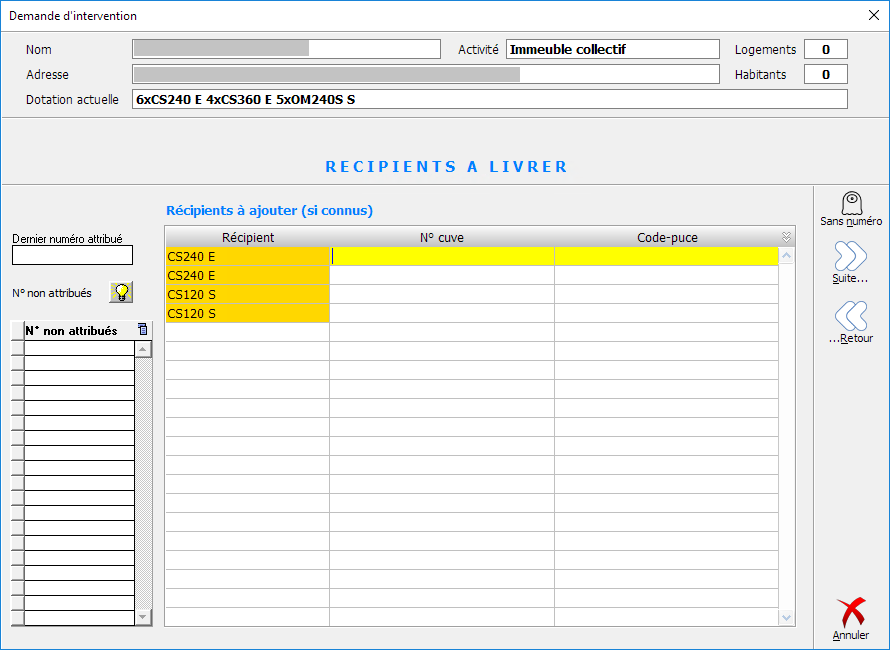Select the N° cuve cell of the first row
The height and width of the screenshot is (650, 890).
click(441, 257)
